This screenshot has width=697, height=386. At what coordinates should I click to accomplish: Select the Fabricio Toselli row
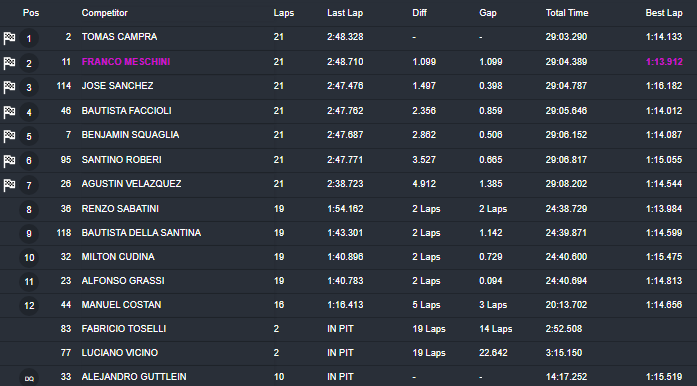tap(348, 329)
